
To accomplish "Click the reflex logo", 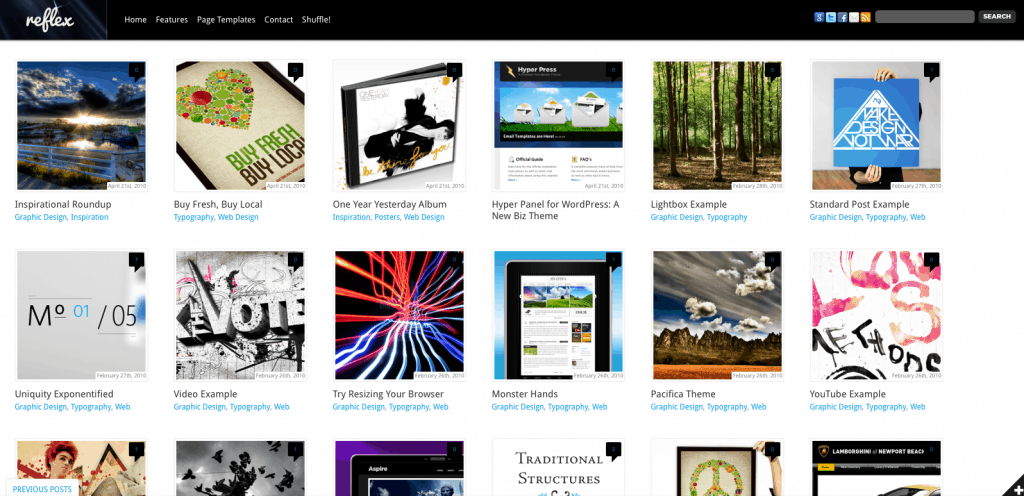I will click(50, 20).
